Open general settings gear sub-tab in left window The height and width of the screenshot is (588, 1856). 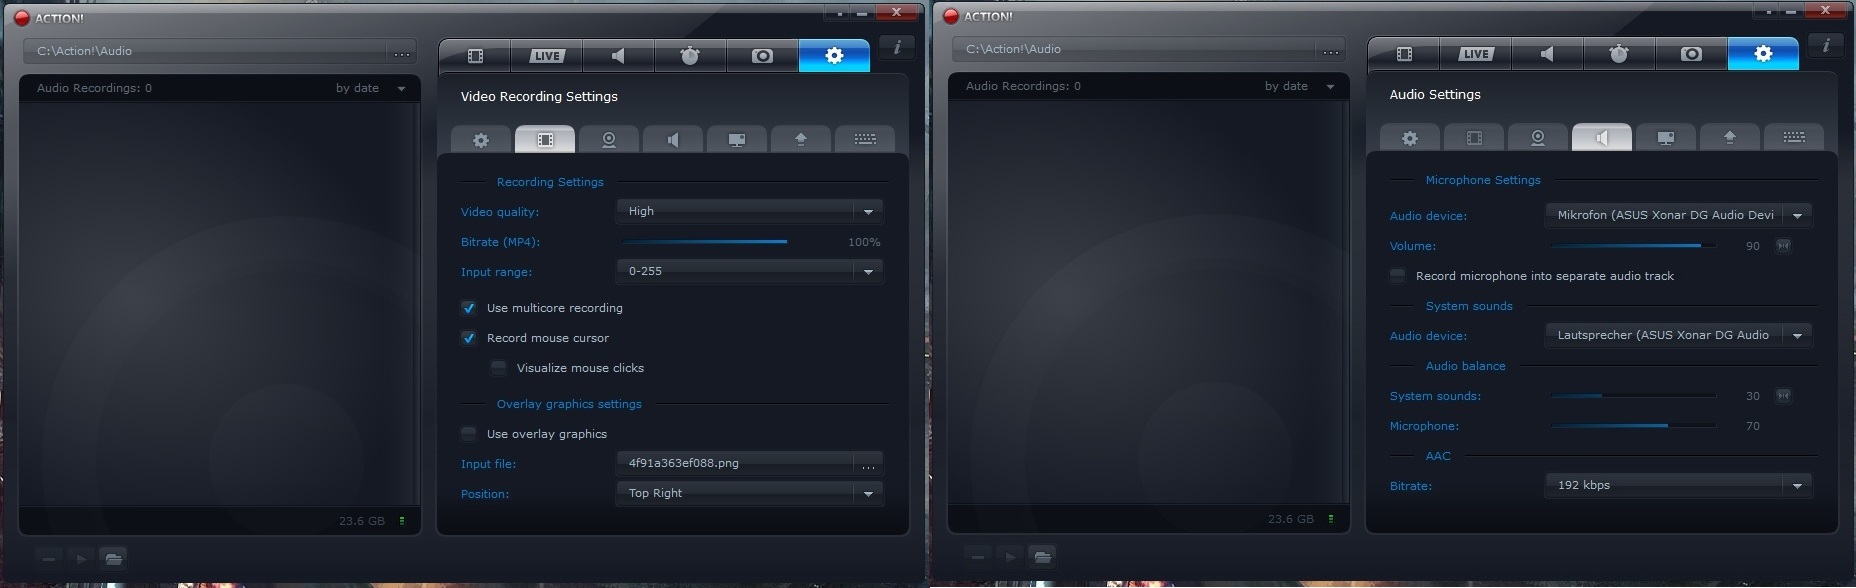tap(481, 140)
